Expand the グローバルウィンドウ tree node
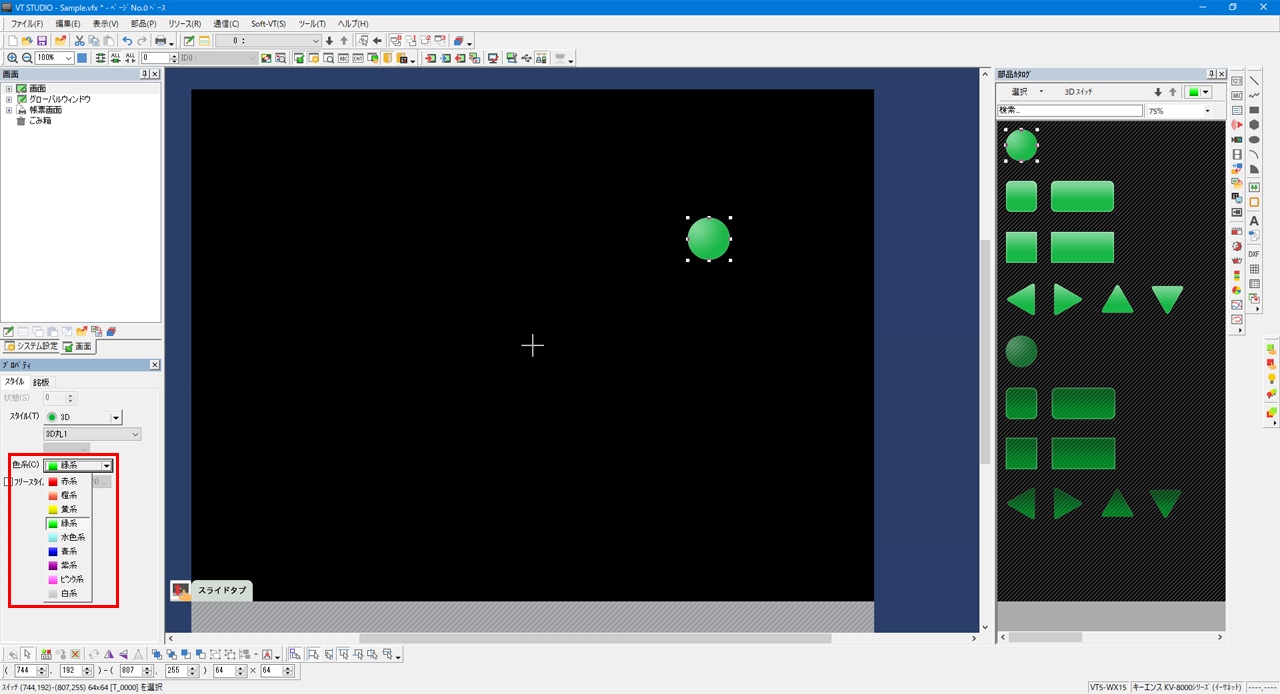 point(9,99)
